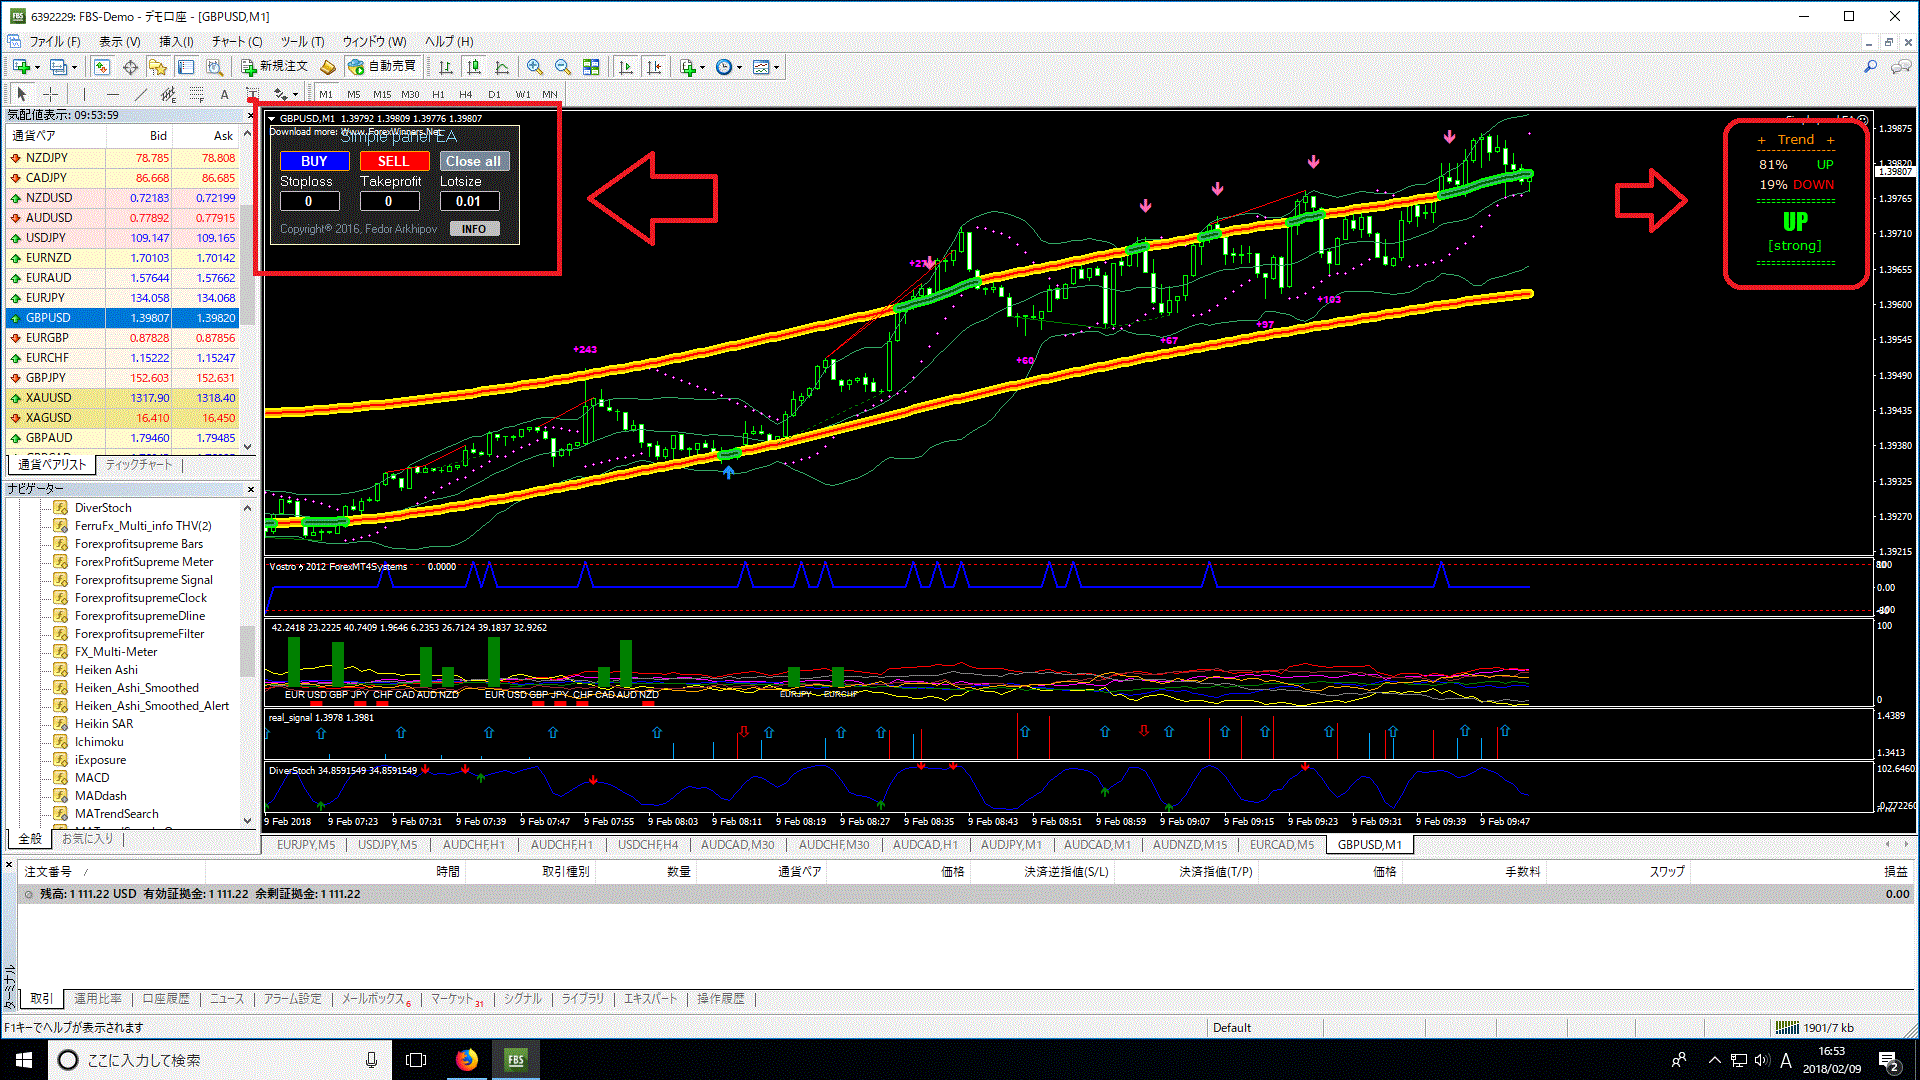Open the tile windows layout icon
This screenshot has width=1920, height=1080.
tap(591, 67)
